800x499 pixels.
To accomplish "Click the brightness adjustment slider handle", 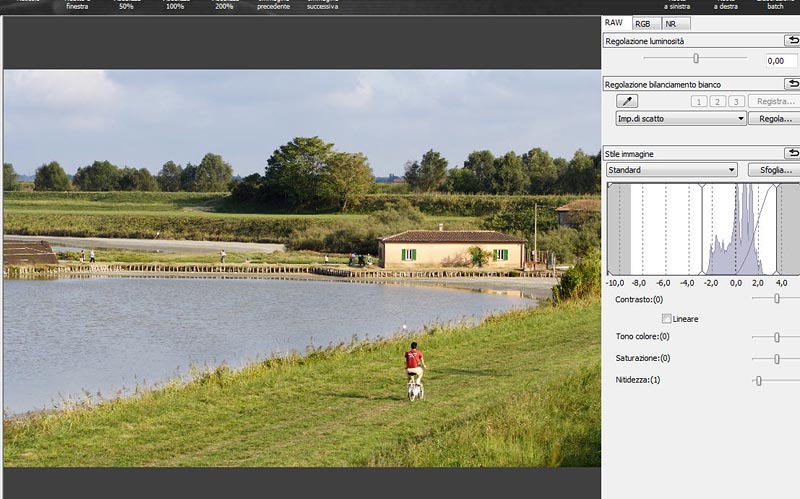I will coord(696,59).
